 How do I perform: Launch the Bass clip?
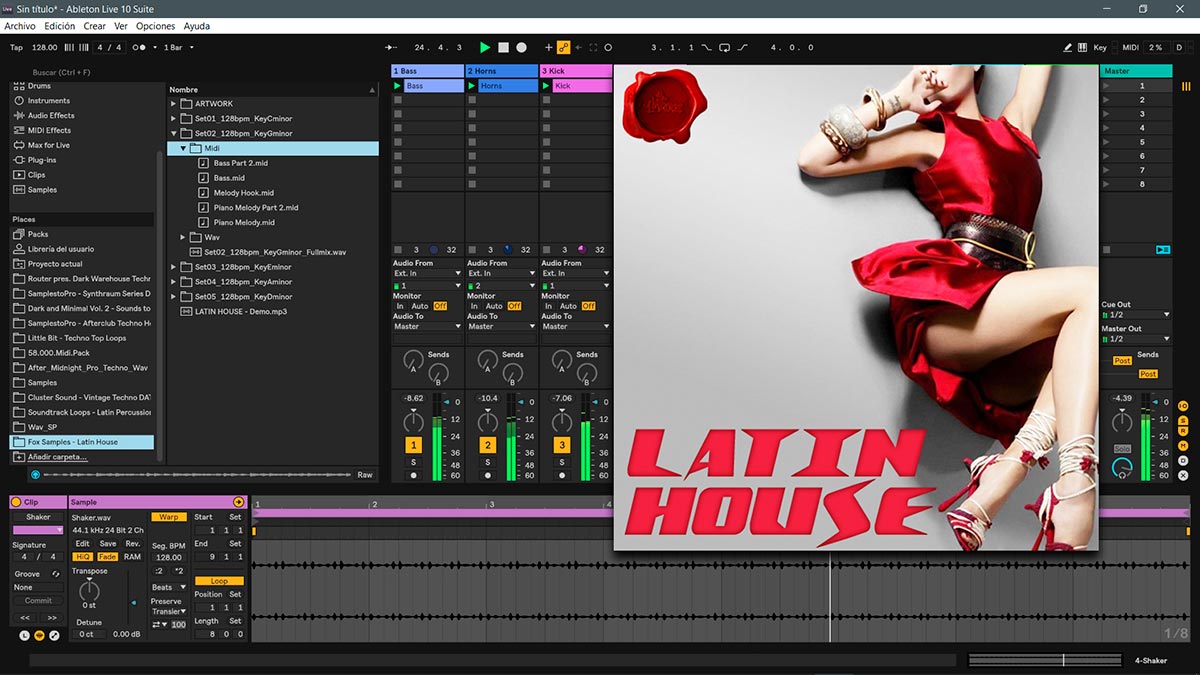point(397,86)
